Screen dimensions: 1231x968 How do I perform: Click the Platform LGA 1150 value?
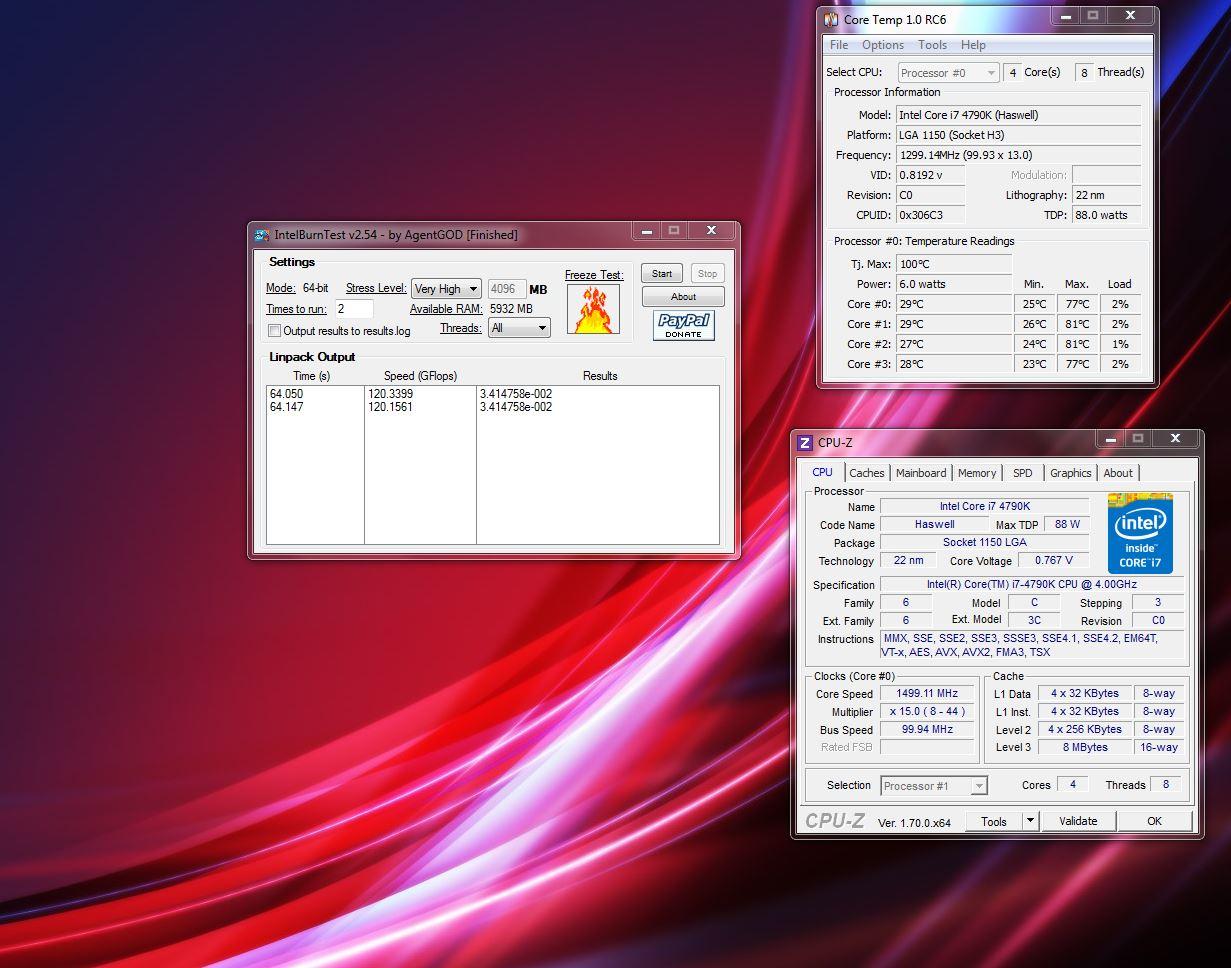(1018, 135)
